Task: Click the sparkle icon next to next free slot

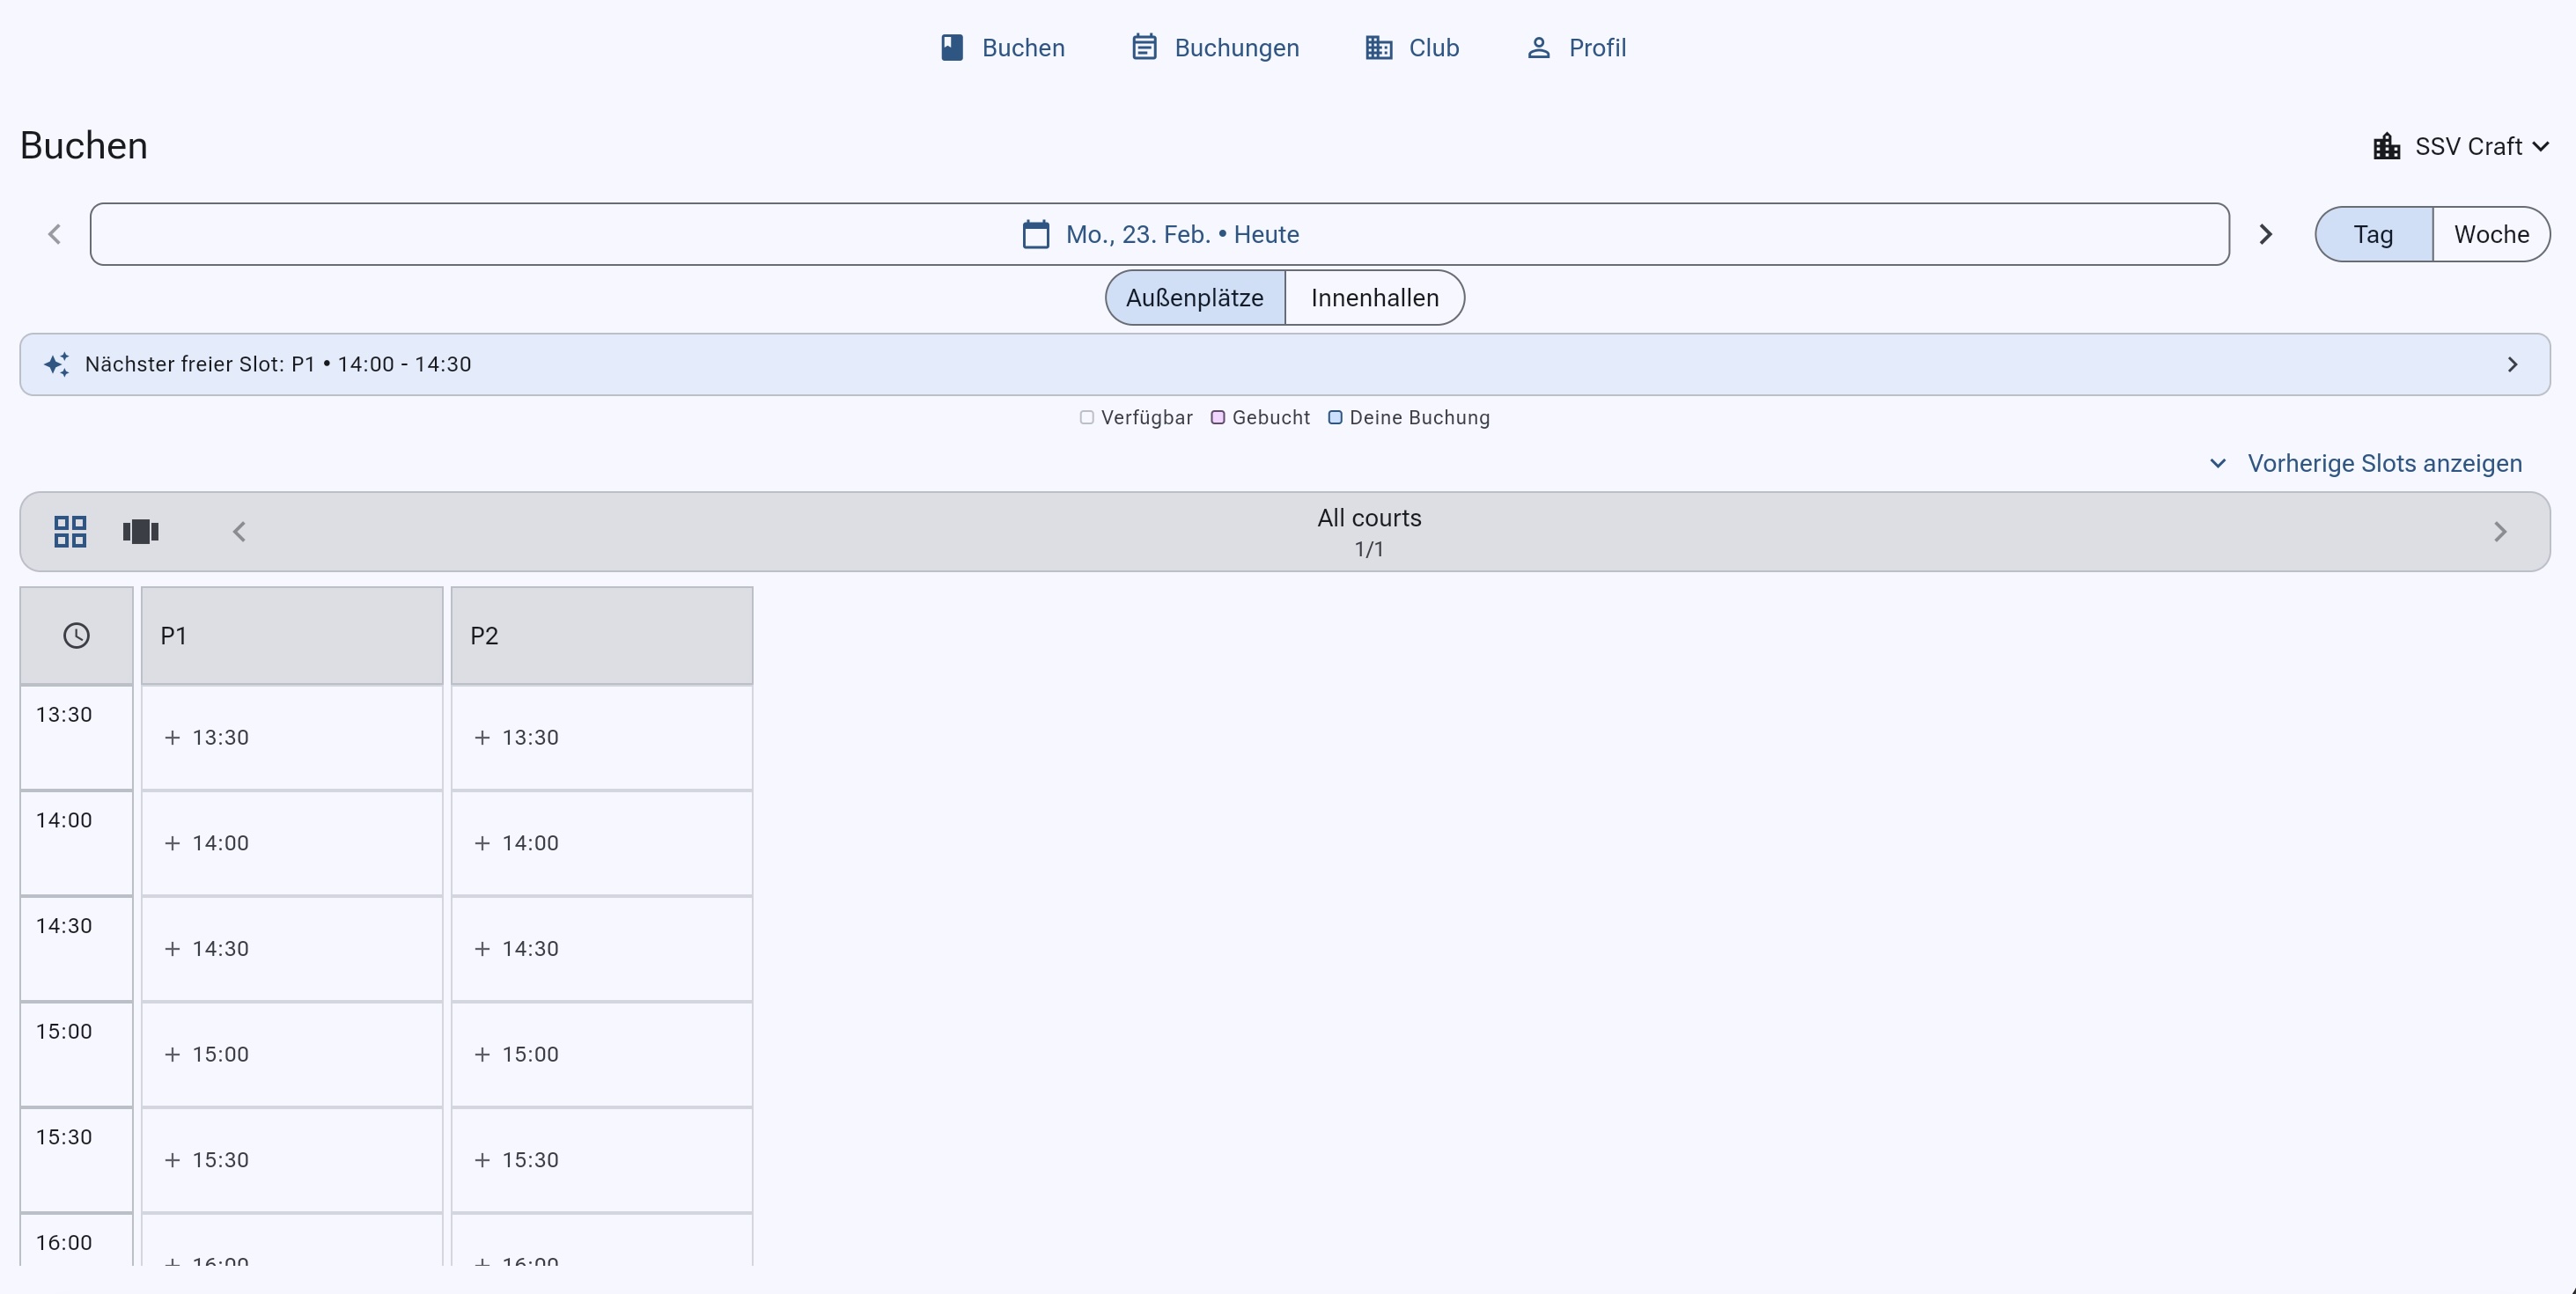Action: click(57, 364)
